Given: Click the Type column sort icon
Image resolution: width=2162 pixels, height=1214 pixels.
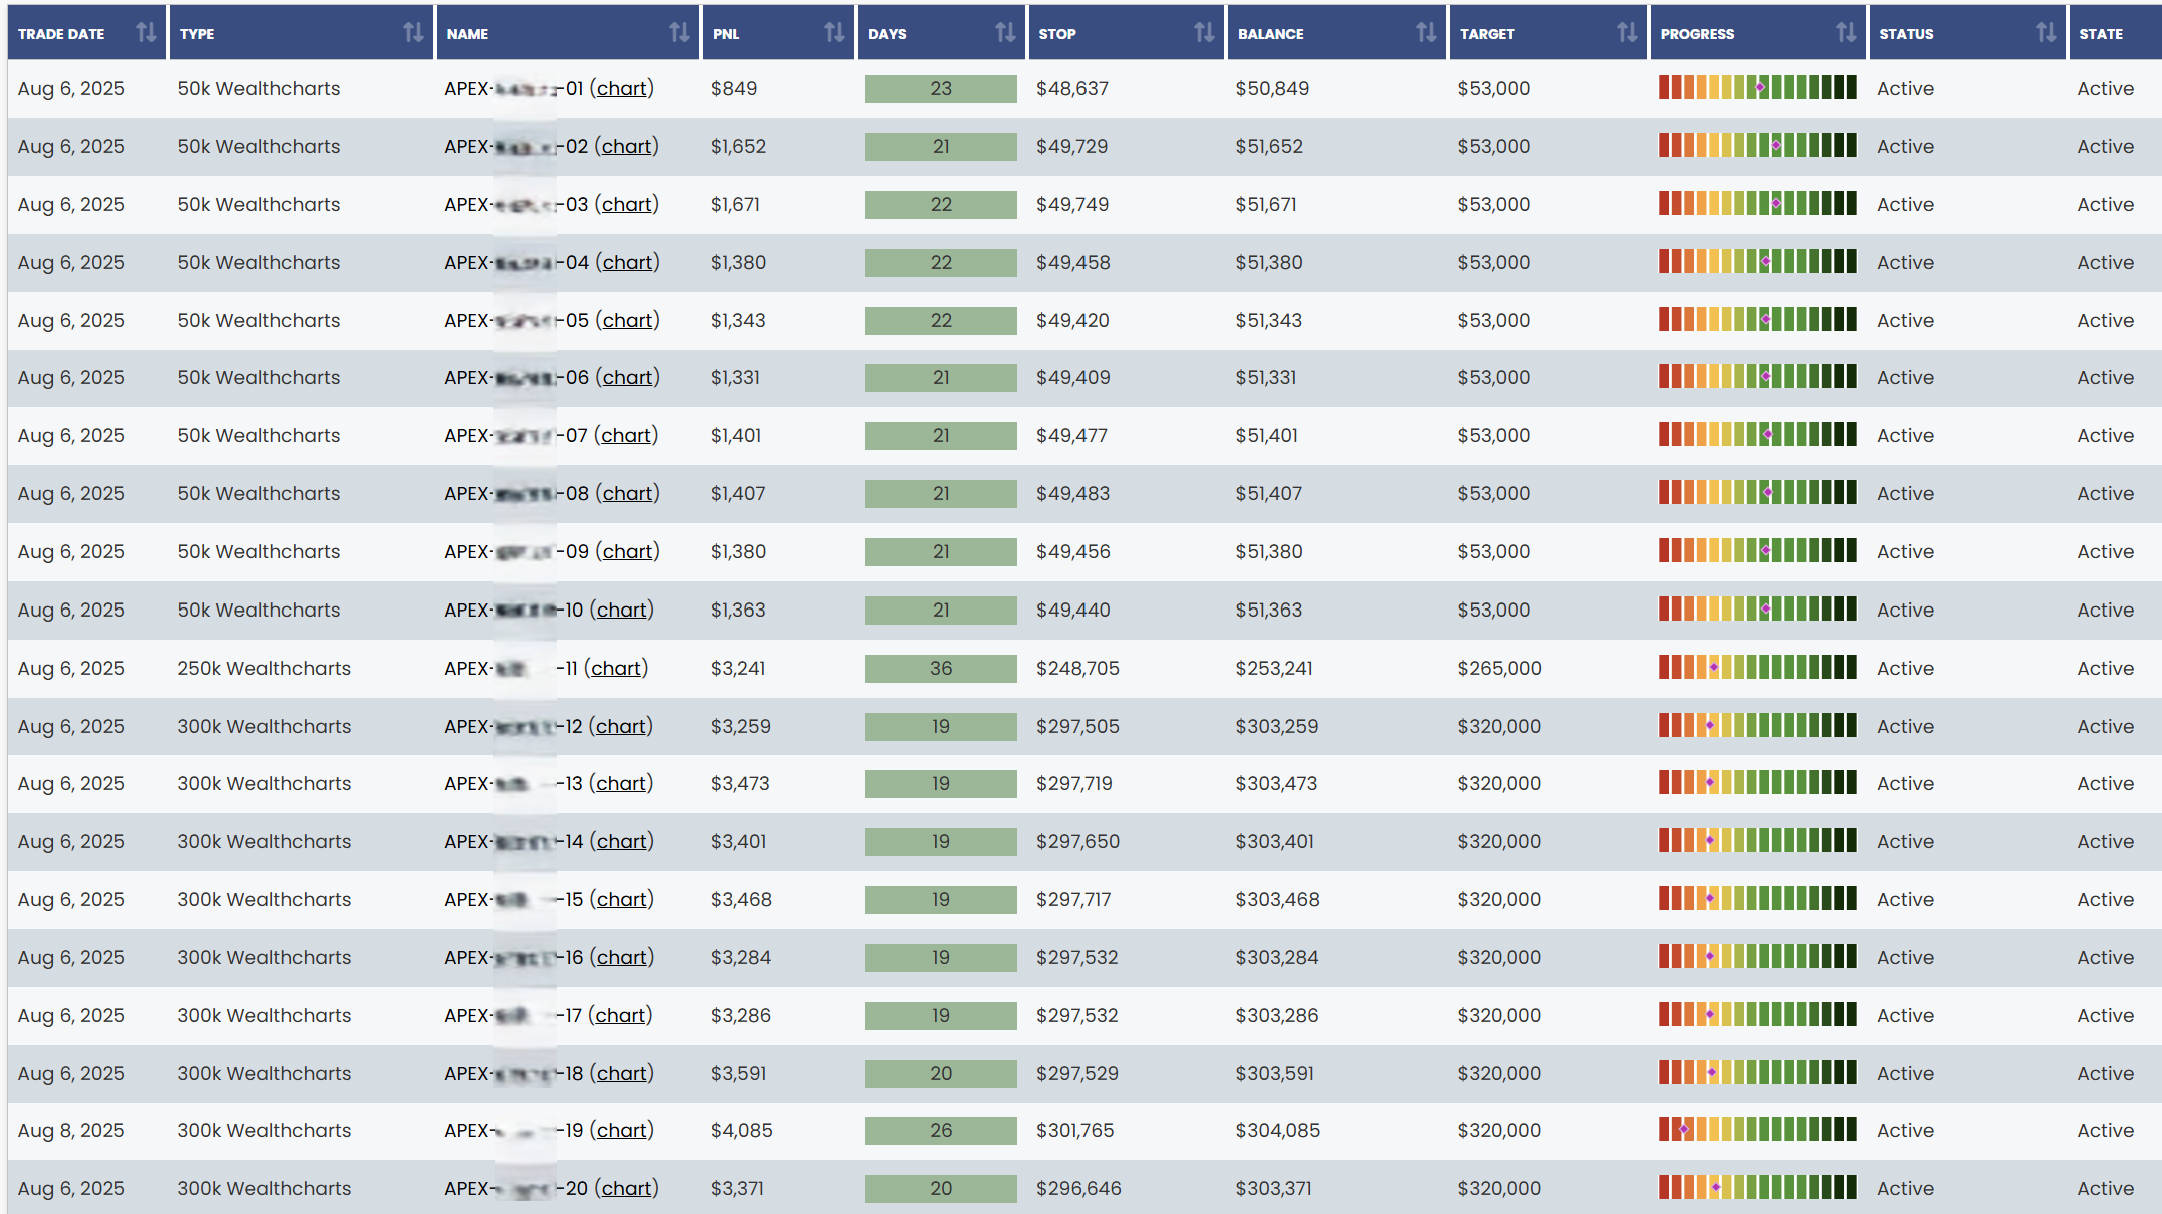Looking at the screenshot, I should pyautogui.click(x=413, y=33).
